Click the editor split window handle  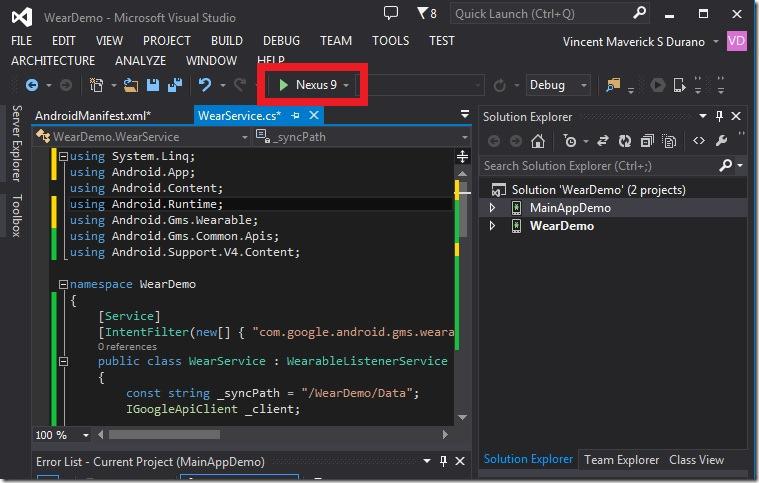[462, 156]
